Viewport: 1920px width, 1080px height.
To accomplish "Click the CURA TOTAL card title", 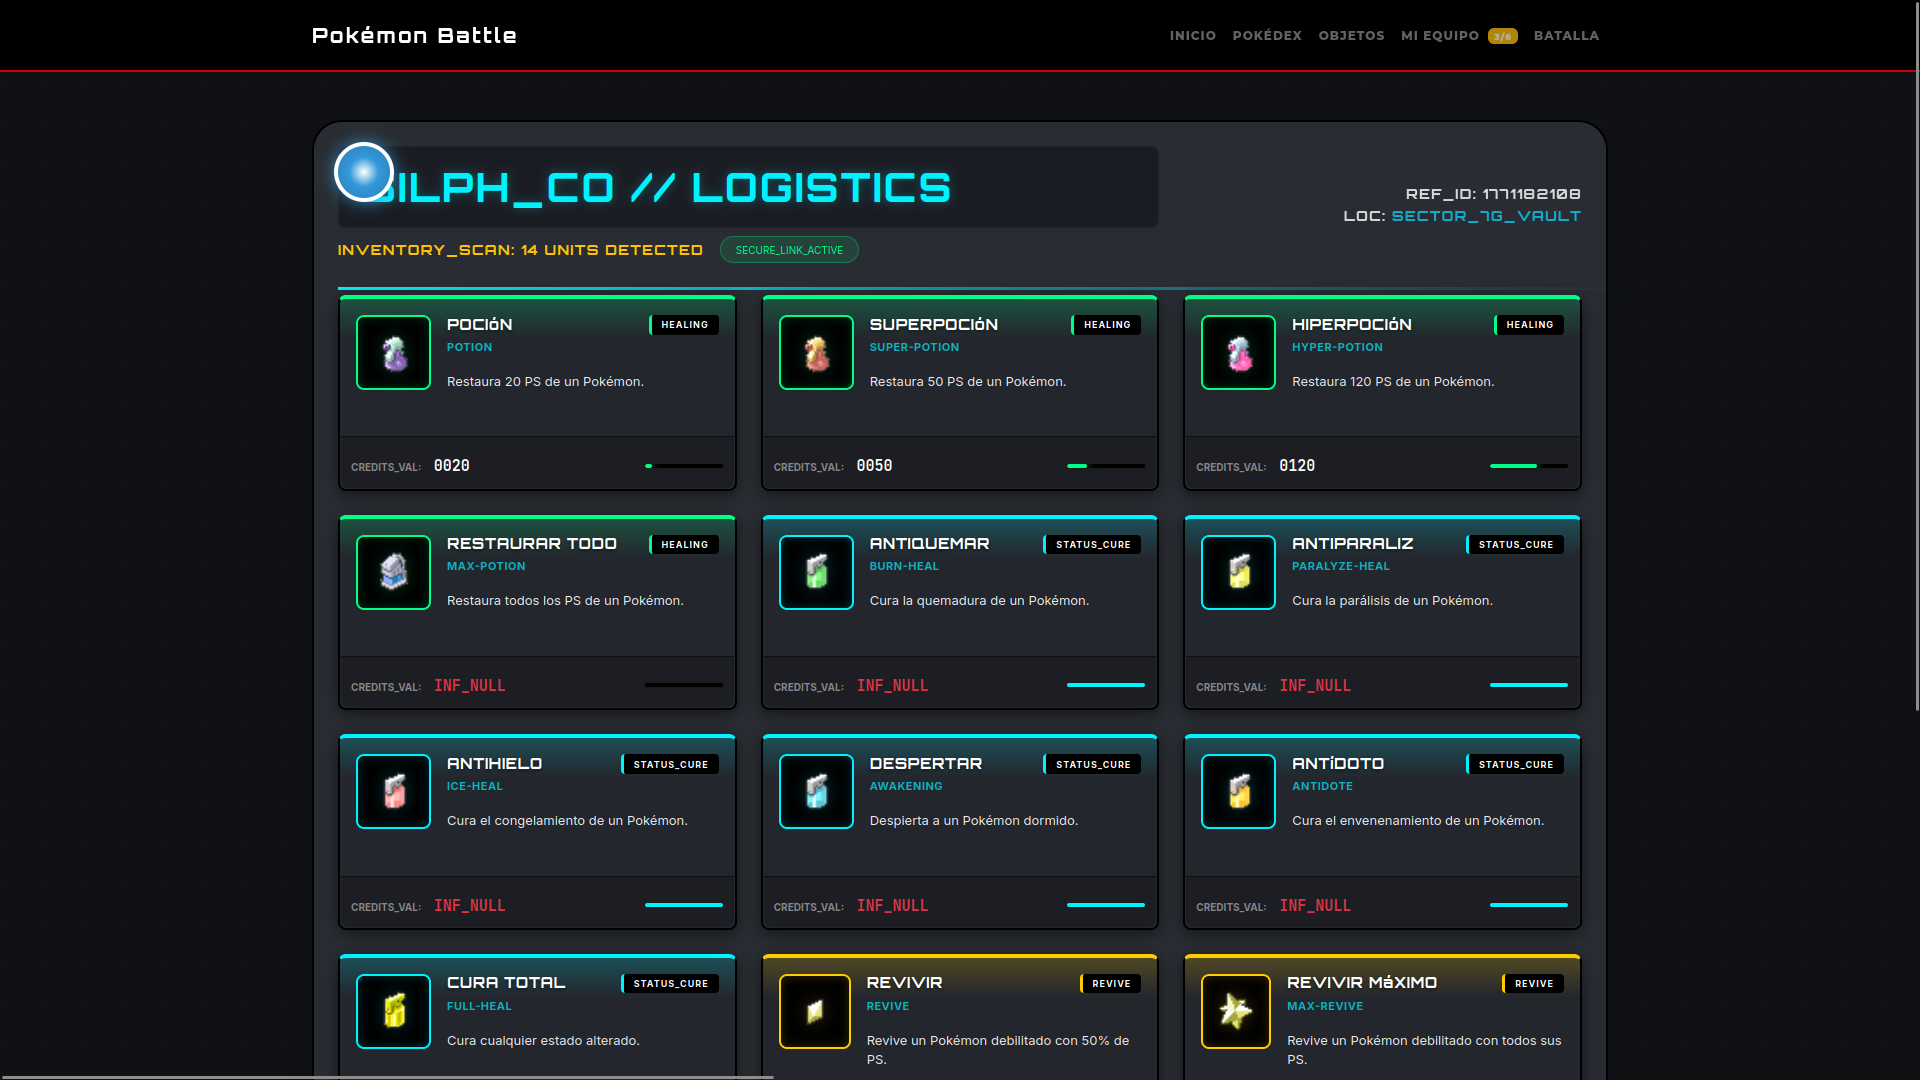I will pyautogui.click(x=506, y=983).
